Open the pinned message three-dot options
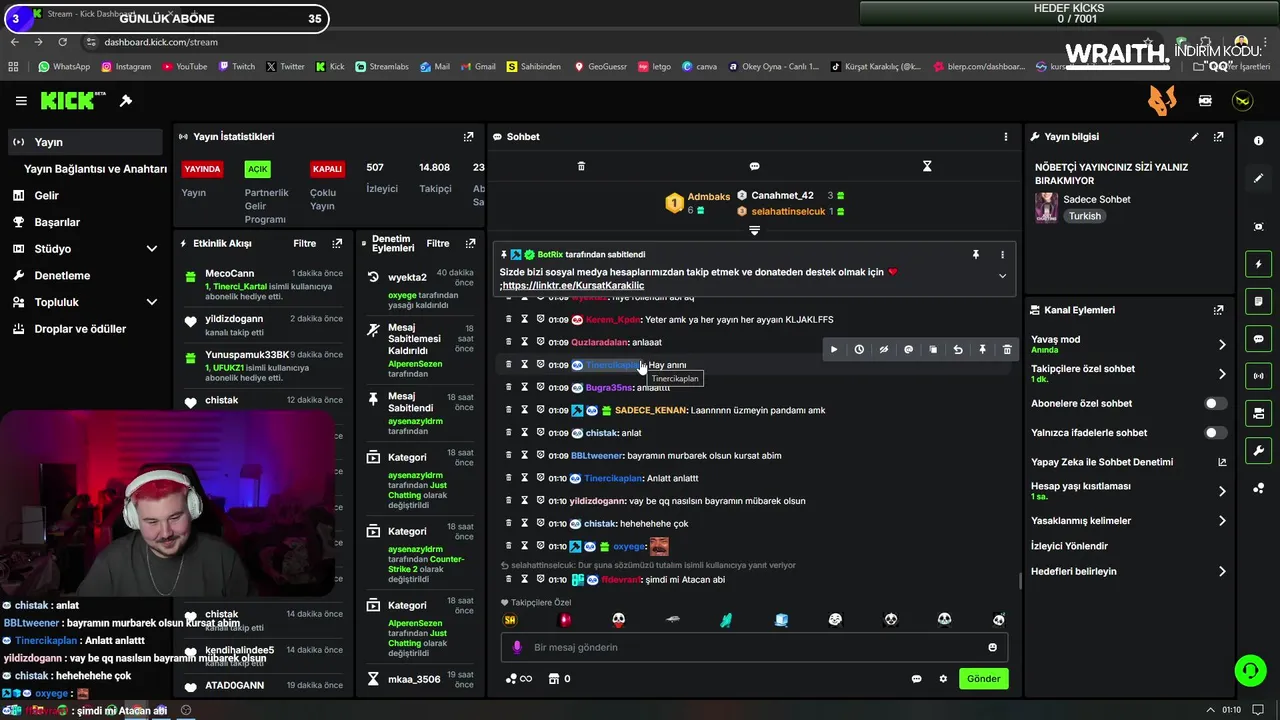The width and height of the screenshot is (1280, 720). [1002, 255]
